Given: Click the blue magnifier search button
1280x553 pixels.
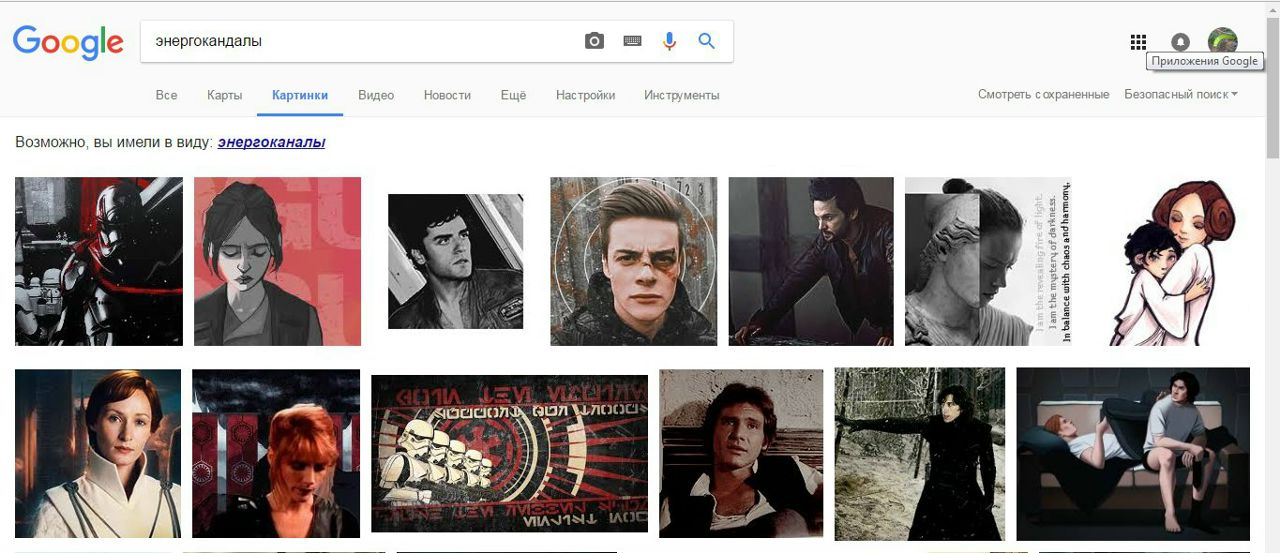Looking at the screenshot, I should click(x=706, y=41).
